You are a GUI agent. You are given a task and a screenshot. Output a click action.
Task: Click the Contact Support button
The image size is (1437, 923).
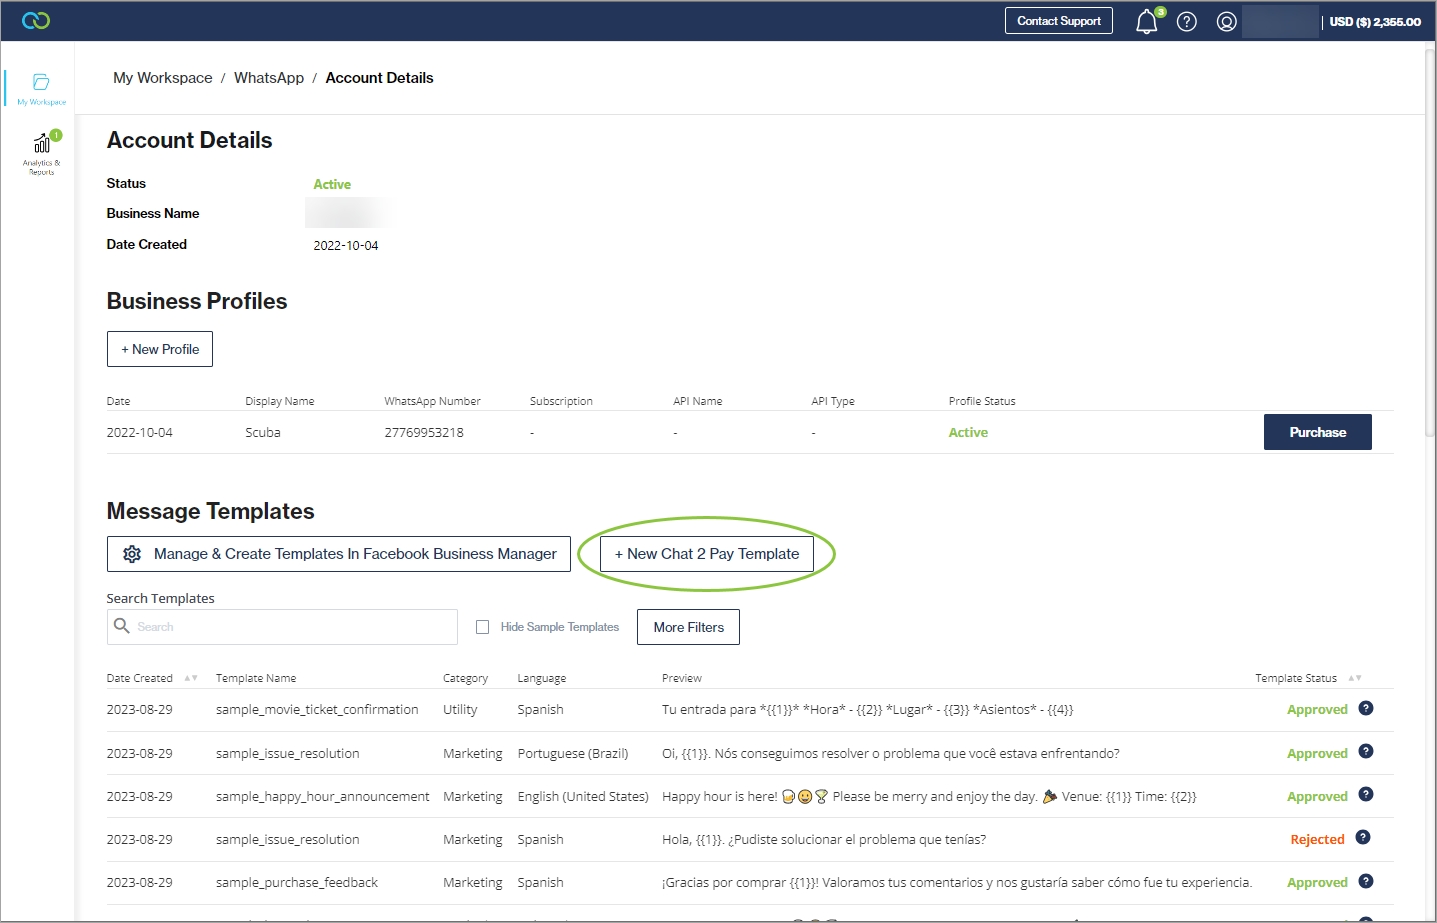(1058, 21)
